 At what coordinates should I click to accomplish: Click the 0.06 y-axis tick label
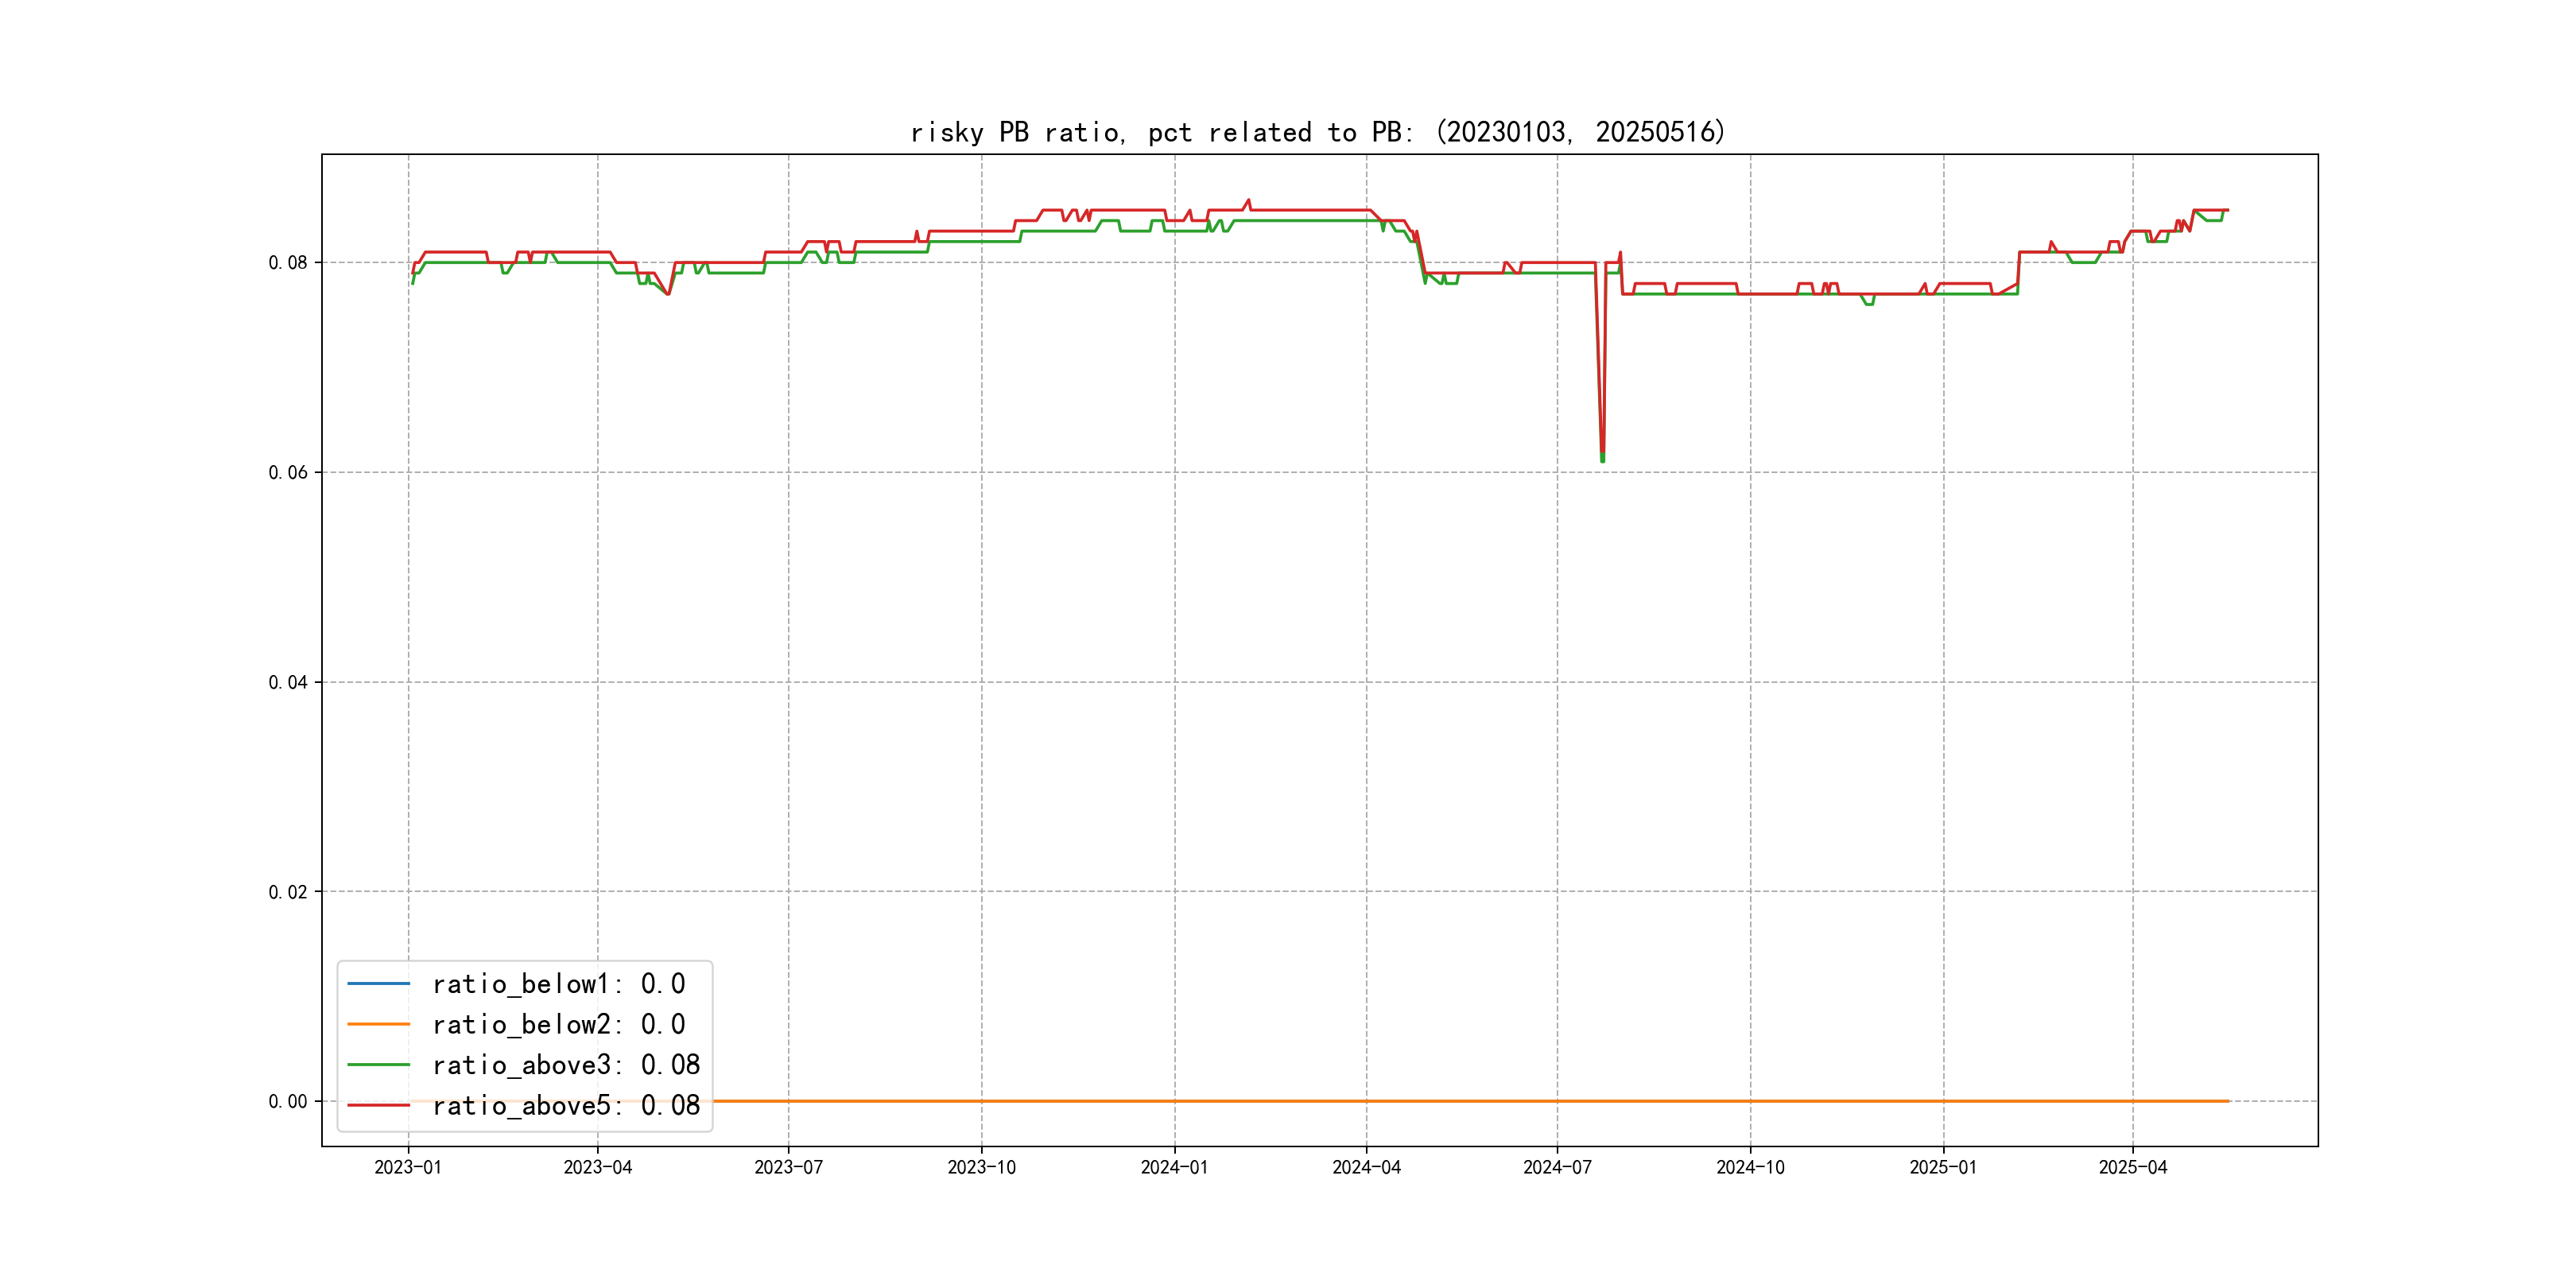[x=287, y=472]
